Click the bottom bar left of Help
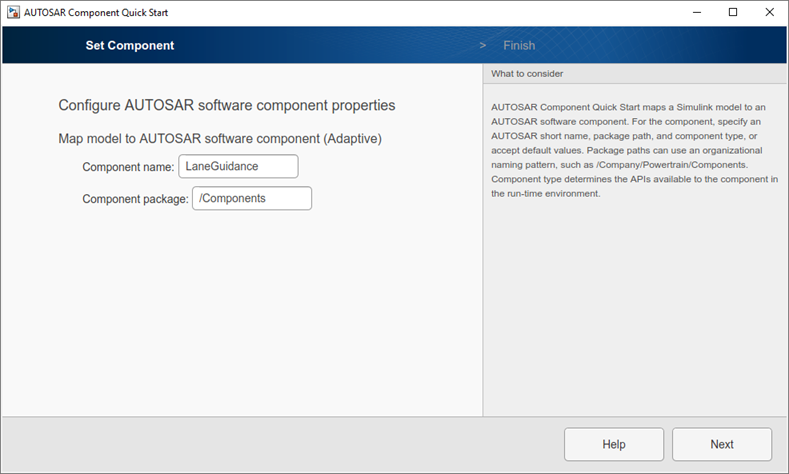Viewport: 789px width, 474px height. [280, 444]
